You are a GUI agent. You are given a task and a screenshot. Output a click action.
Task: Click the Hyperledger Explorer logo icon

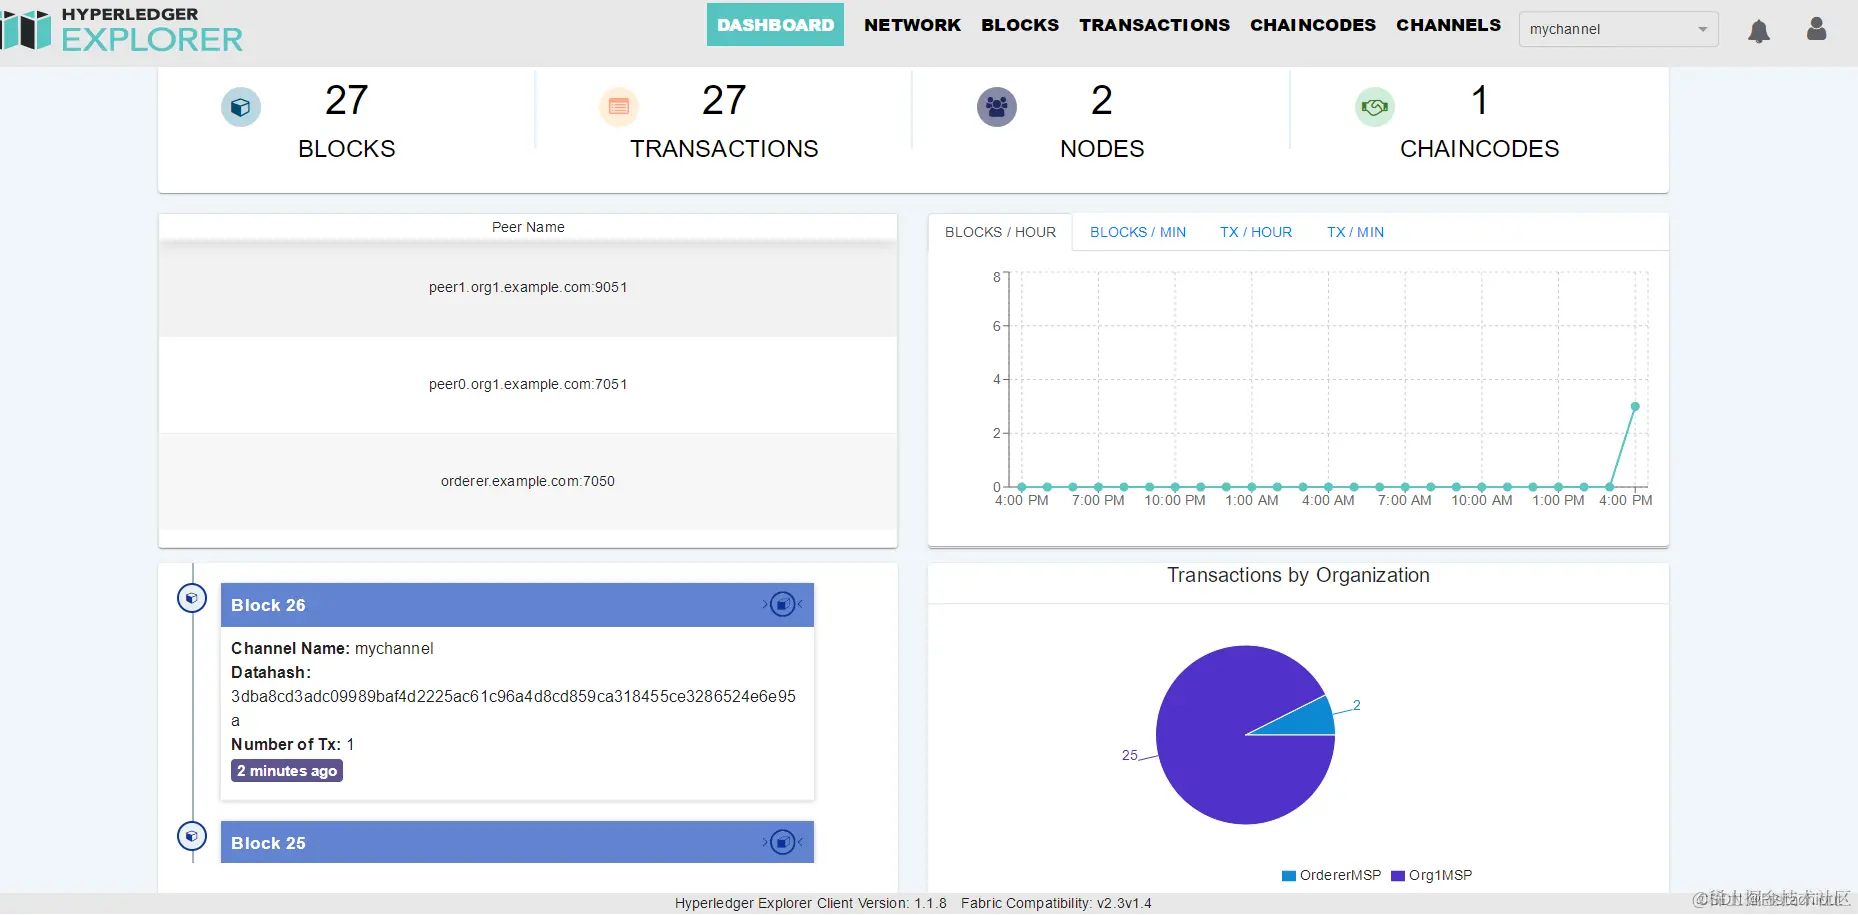[27, 30]
